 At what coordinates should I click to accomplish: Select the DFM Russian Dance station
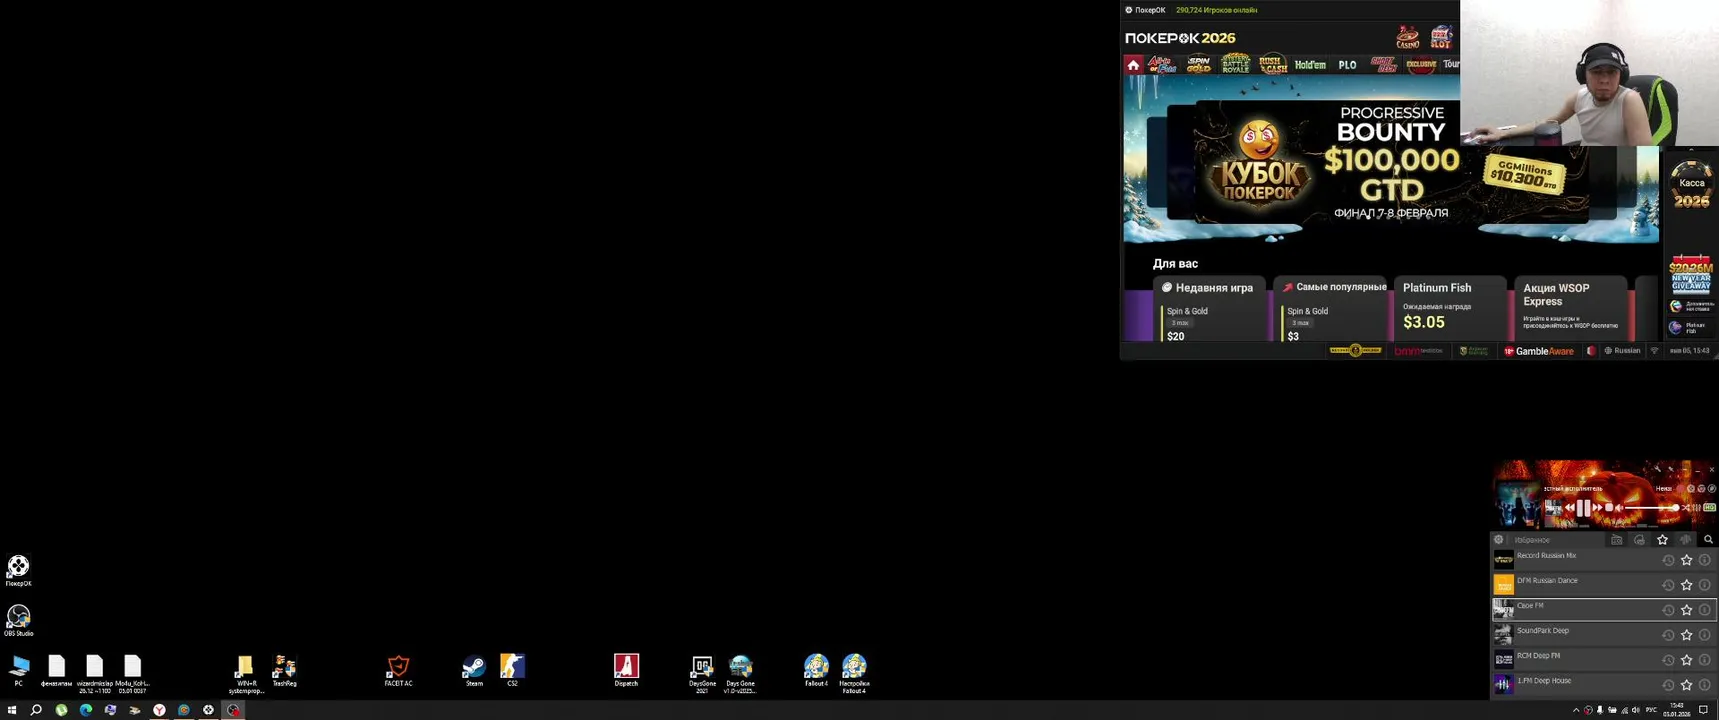coord(1604,585)
